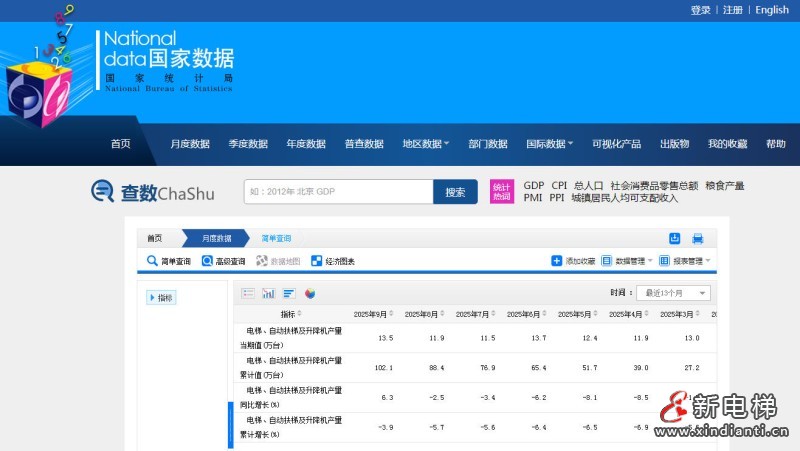Screen dimensions: 800x451
Task: Expand the 报表管理 dropdown
Action: (x=685, y=261)
